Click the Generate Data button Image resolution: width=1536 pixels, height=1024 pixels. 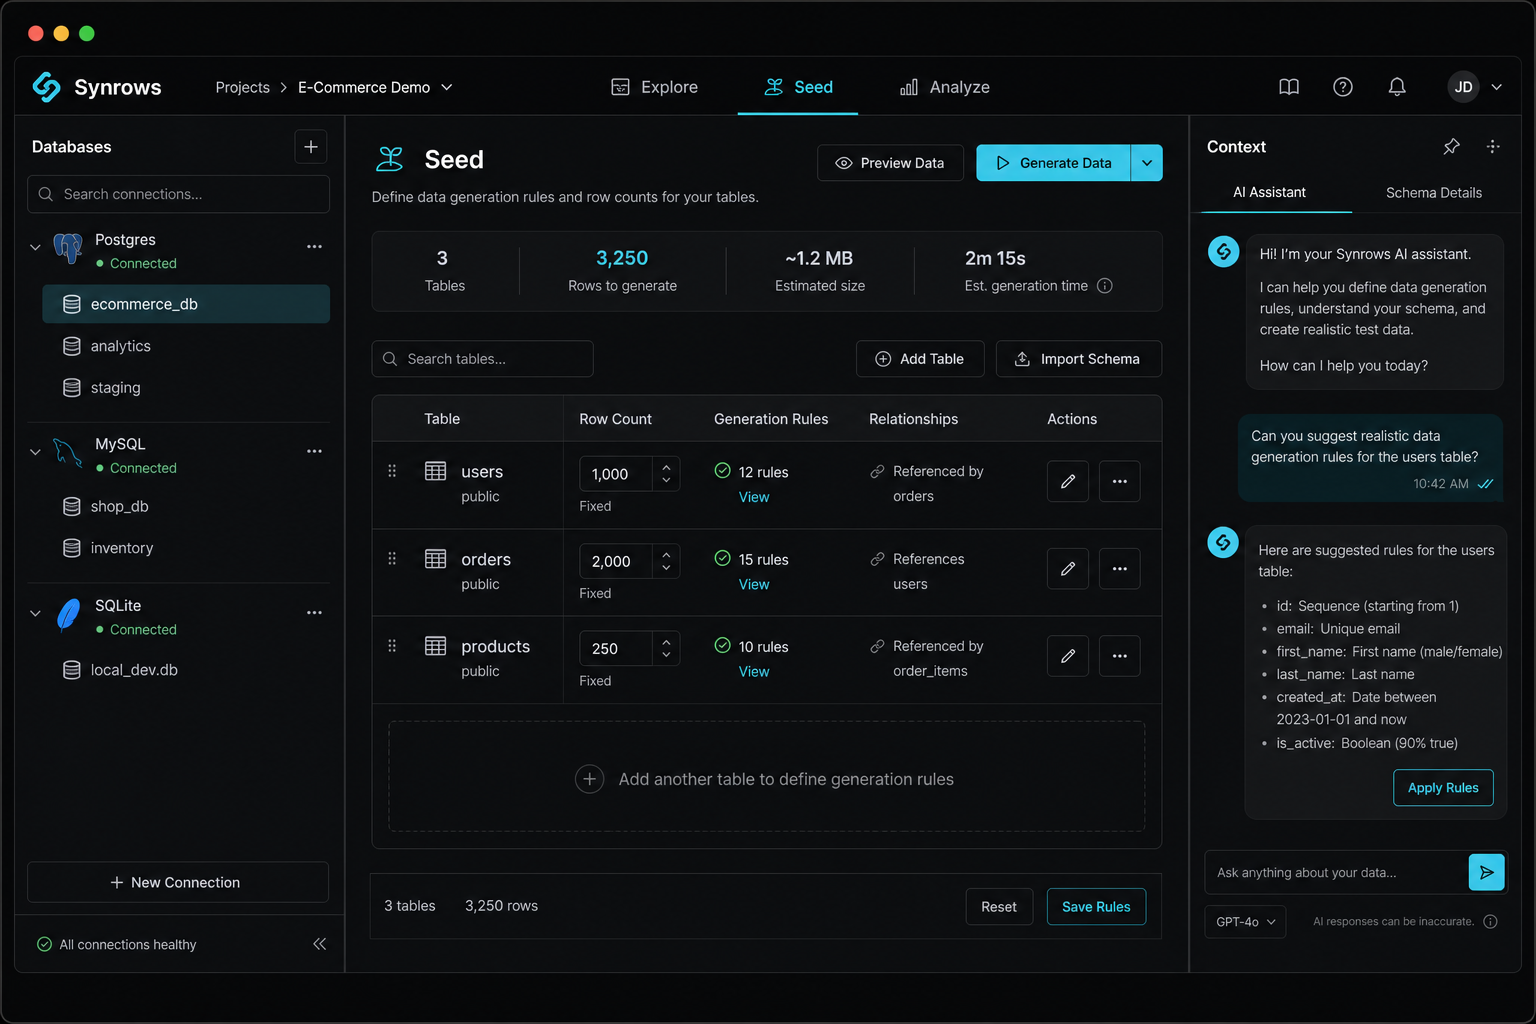point(1053,163)
